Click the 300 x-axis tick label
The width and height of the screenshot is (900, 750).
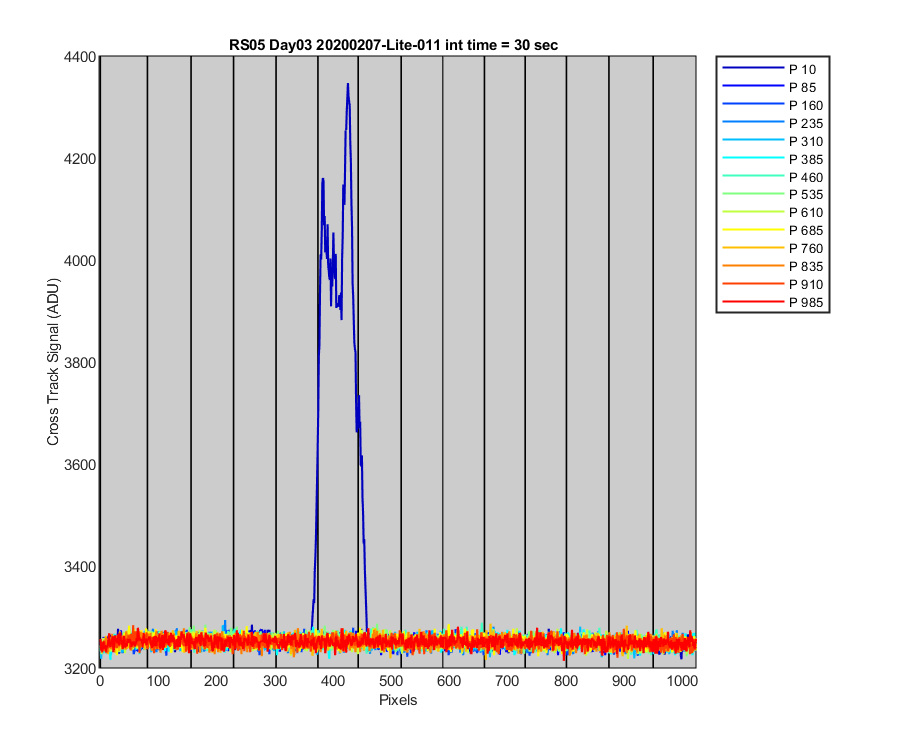(x=274, y=681)
